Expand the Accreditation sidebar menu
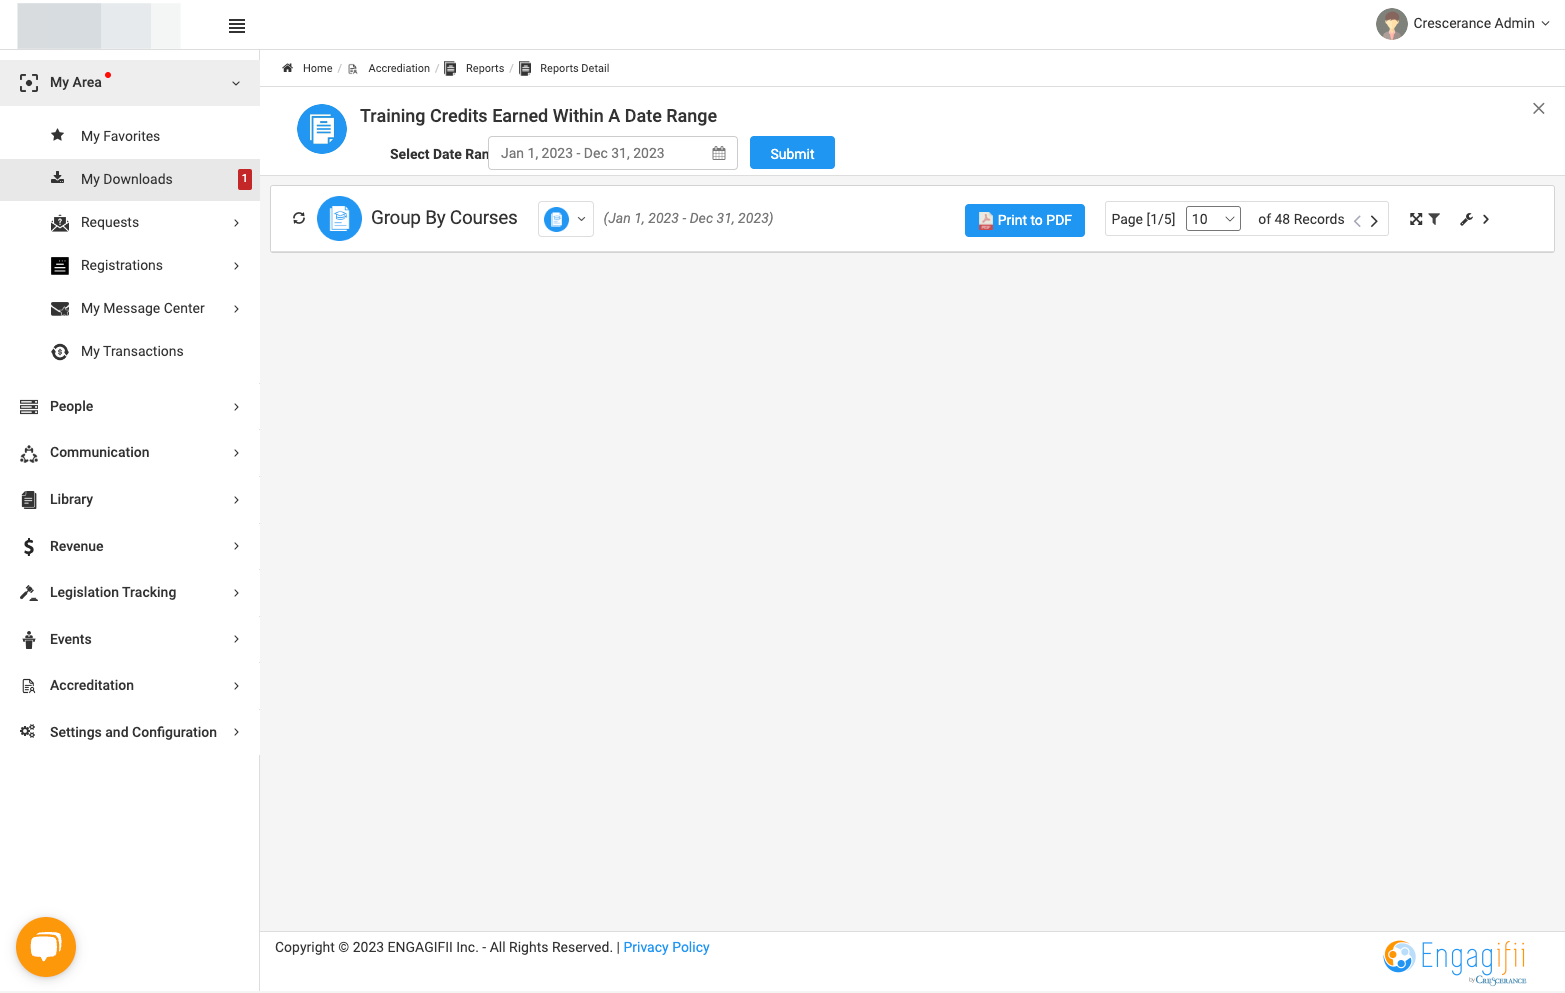1565x993 pixels. point(130,685)
